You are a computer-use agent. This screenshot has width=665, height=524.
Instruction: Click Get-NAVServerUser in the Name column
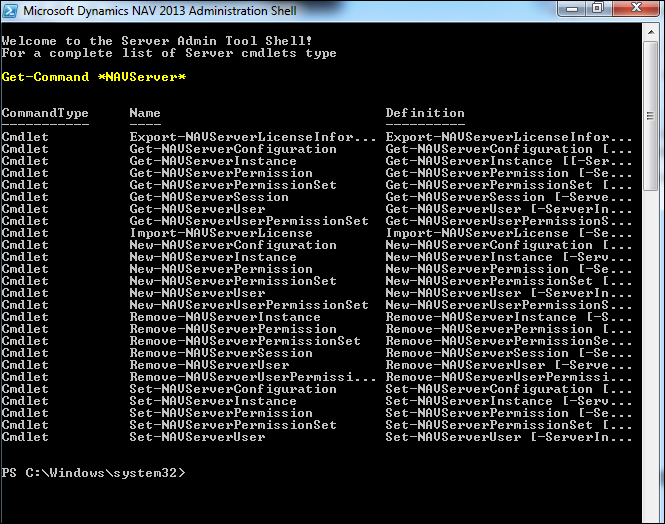[197, 209]
